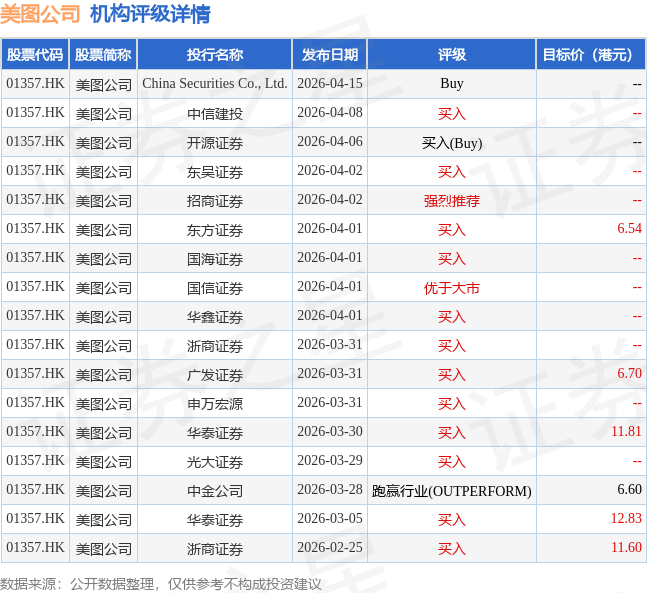Image resolution: width=647 pixels, height=593 pixels.
Task: Click the date 2026-02-25
Action: 330,547
